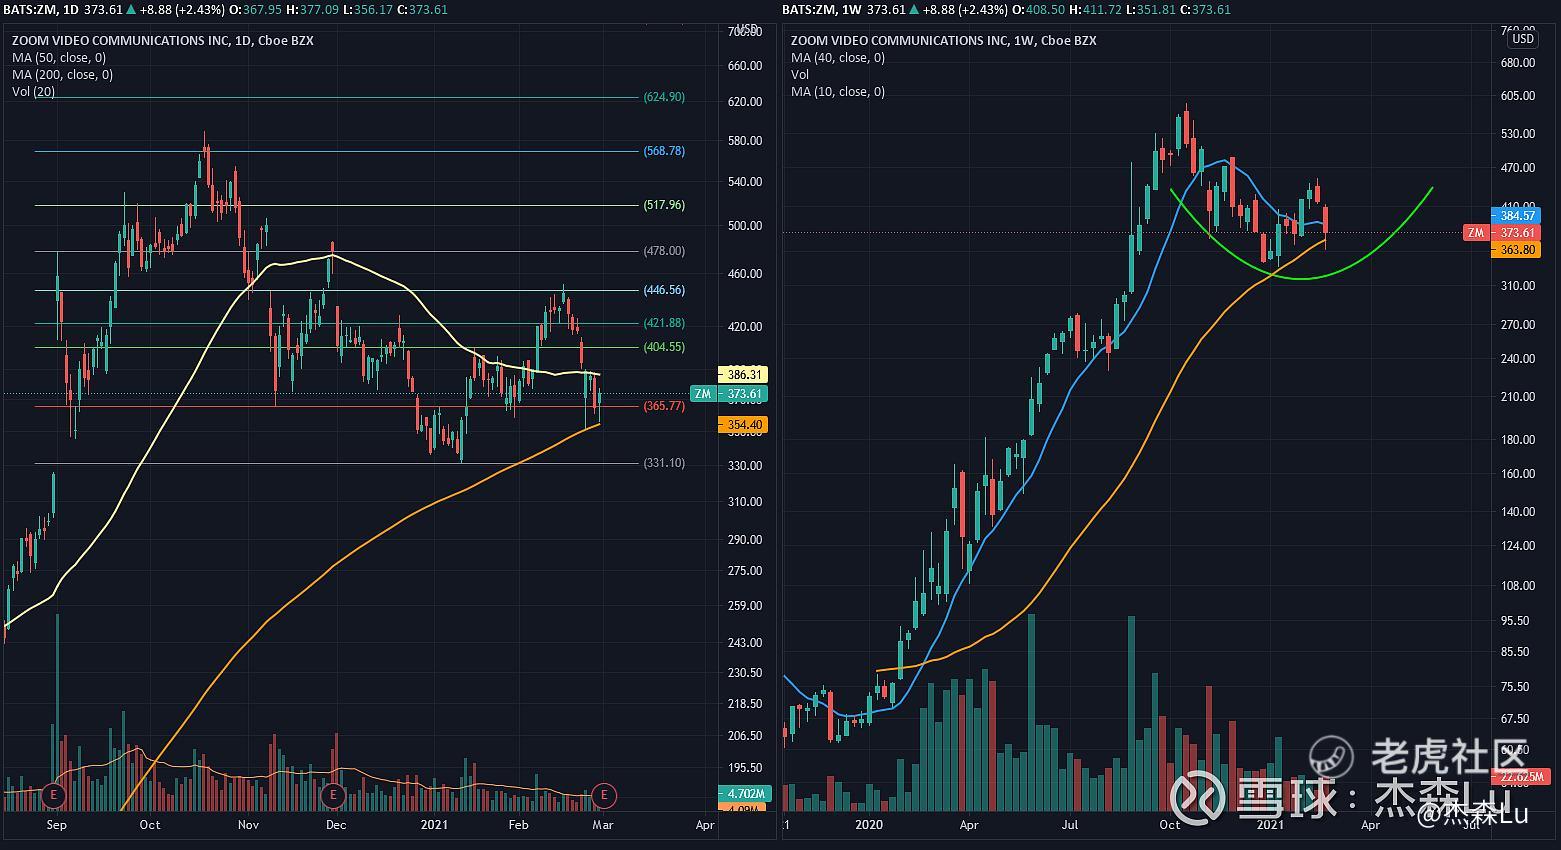Click the Jul 2020 label on weekly time axis

[1070, 825]
